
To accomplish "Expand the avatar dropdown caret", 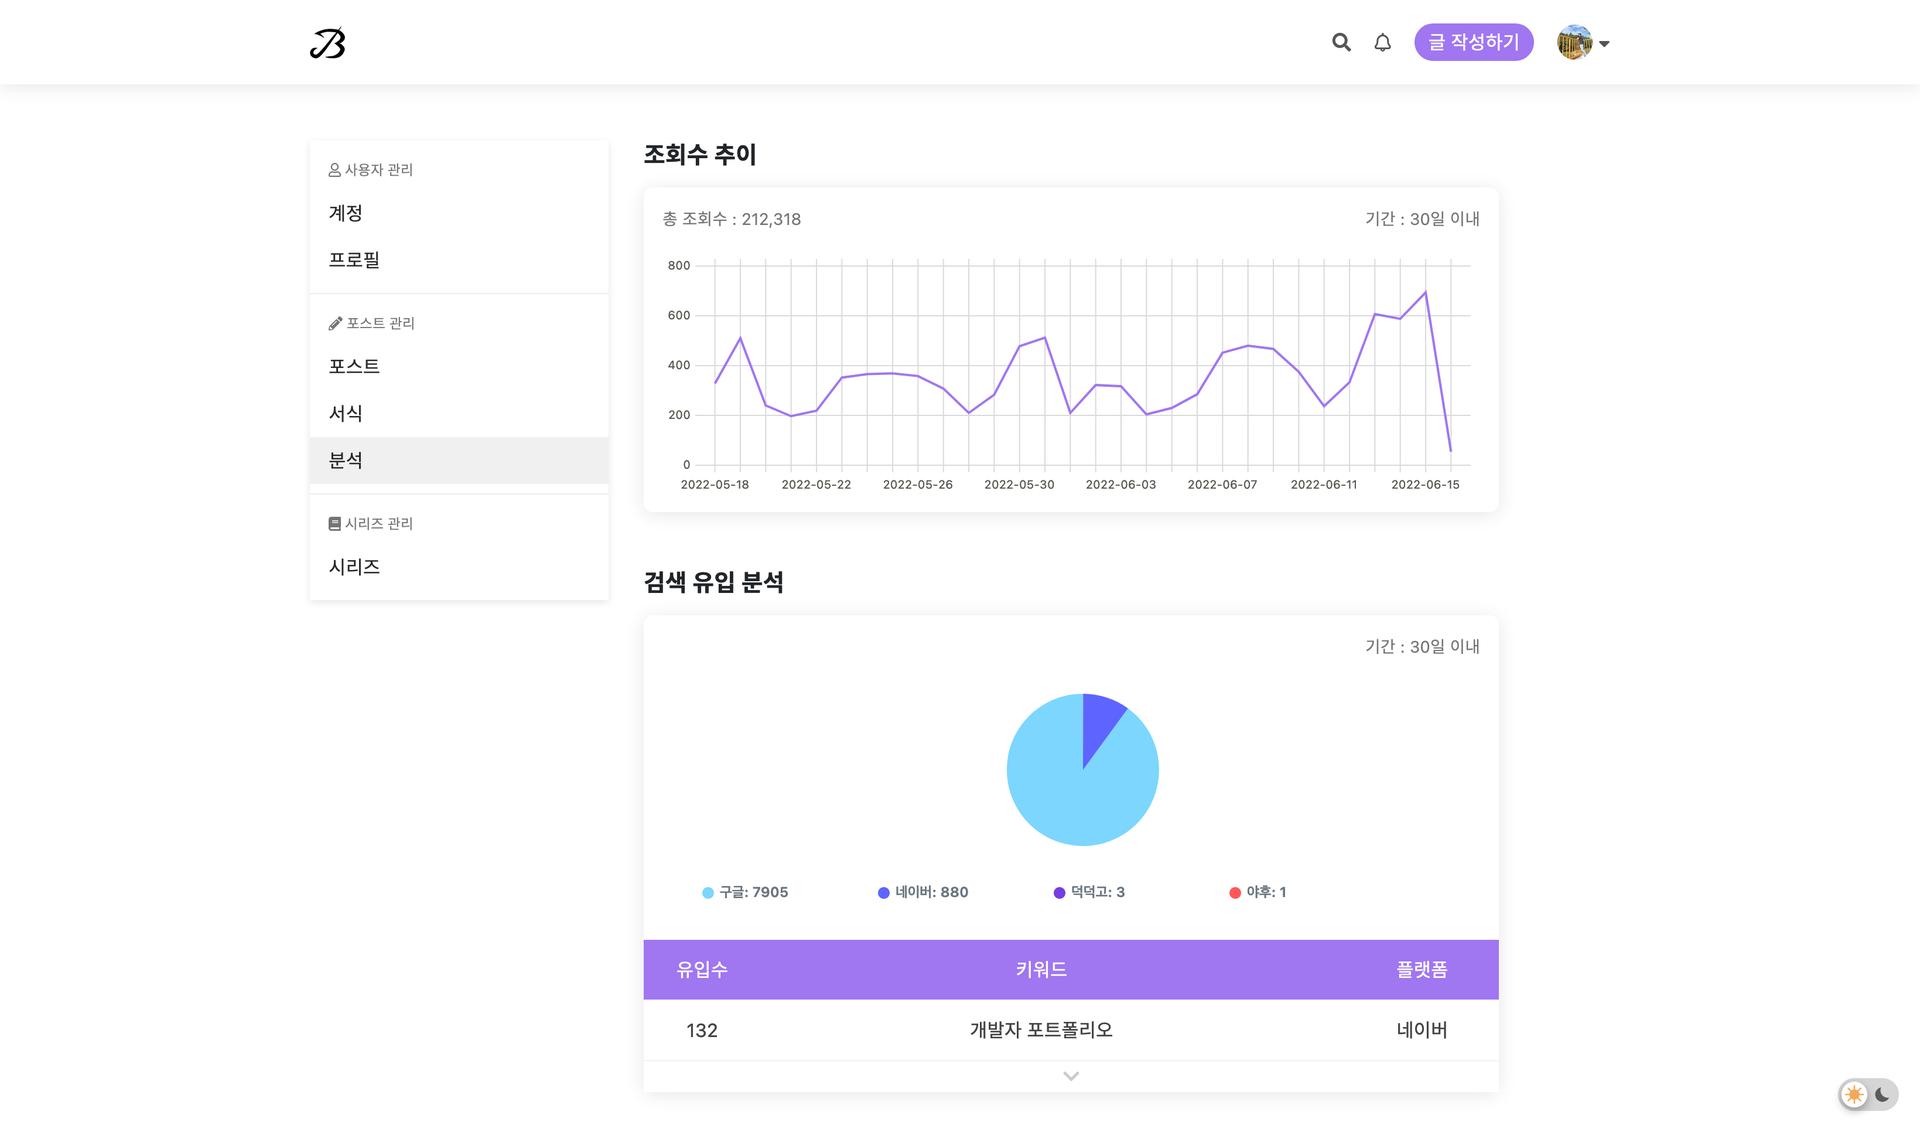I will 1604,44.
